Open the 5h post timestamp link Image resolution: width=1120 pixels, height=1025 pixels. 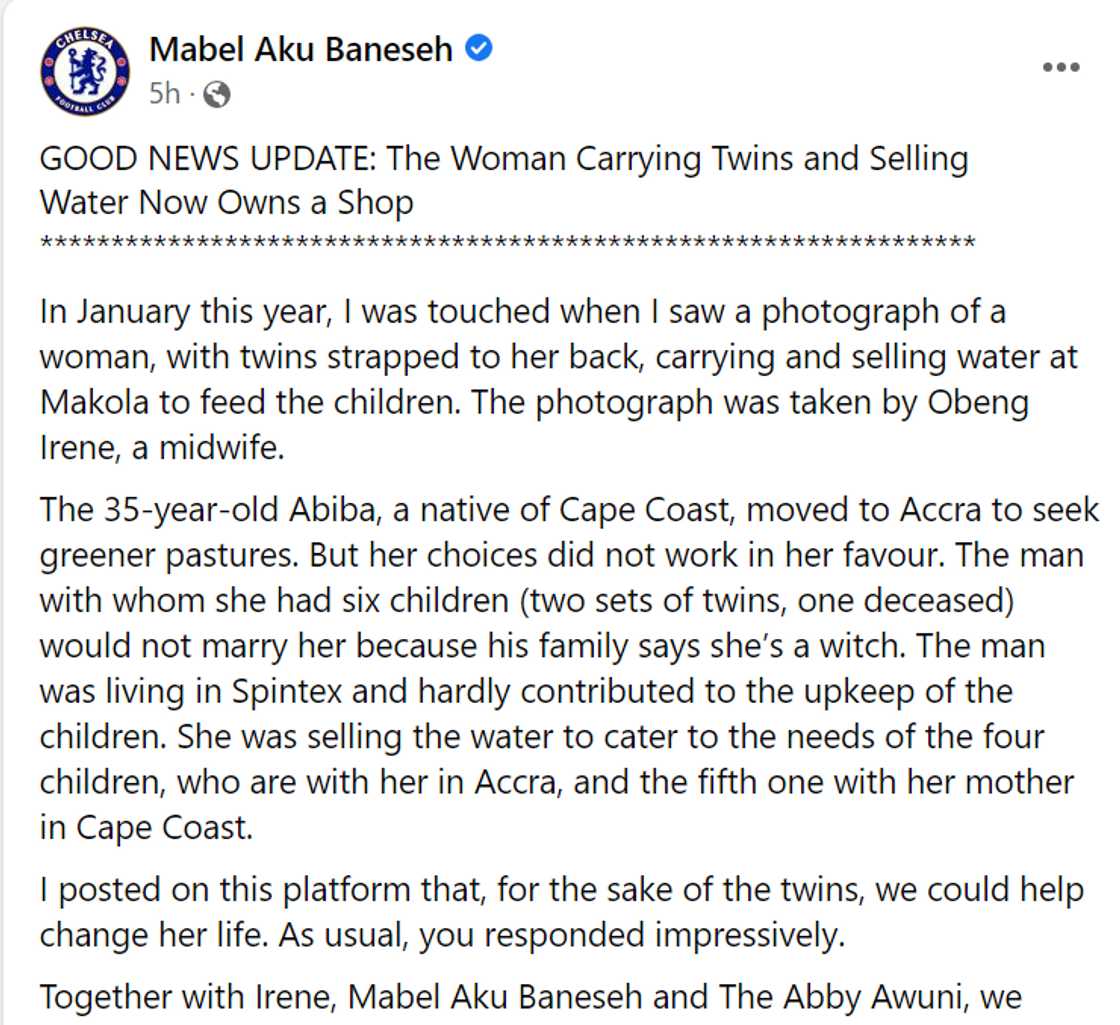click(x=163, y=93)
